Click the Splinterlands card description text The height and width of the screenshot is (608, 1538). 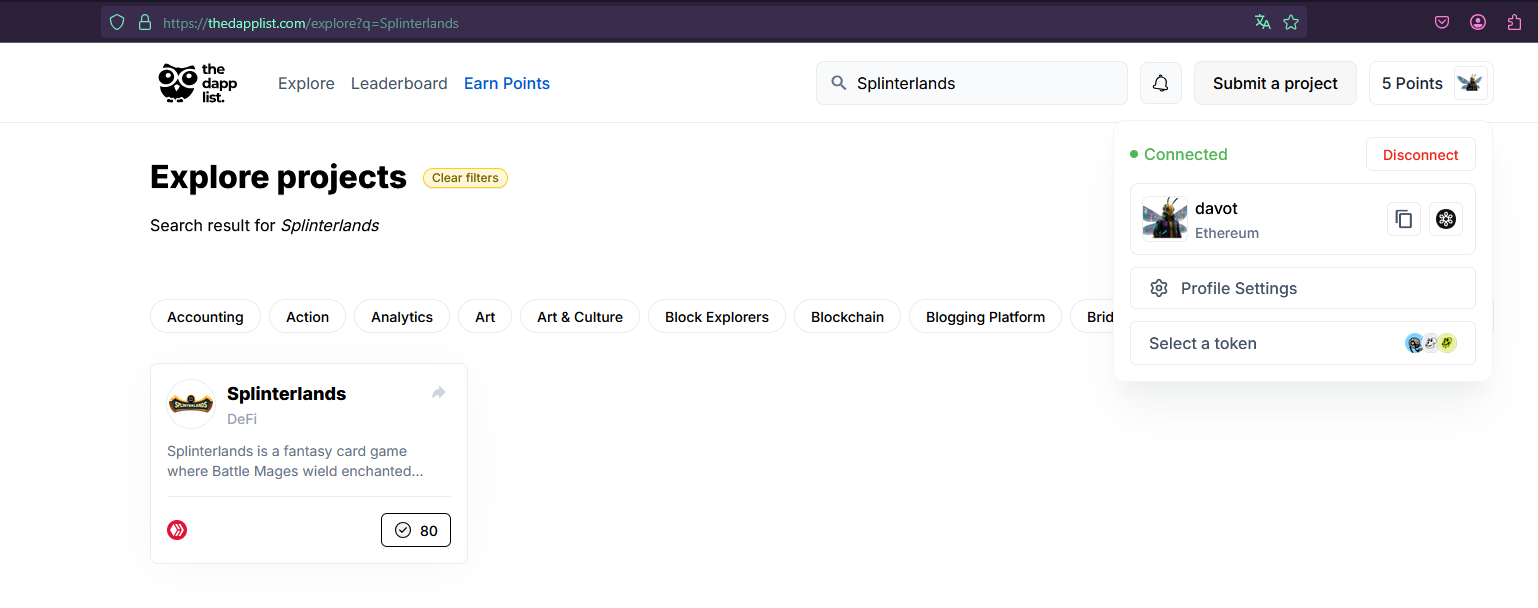click(x=295, y=461)
